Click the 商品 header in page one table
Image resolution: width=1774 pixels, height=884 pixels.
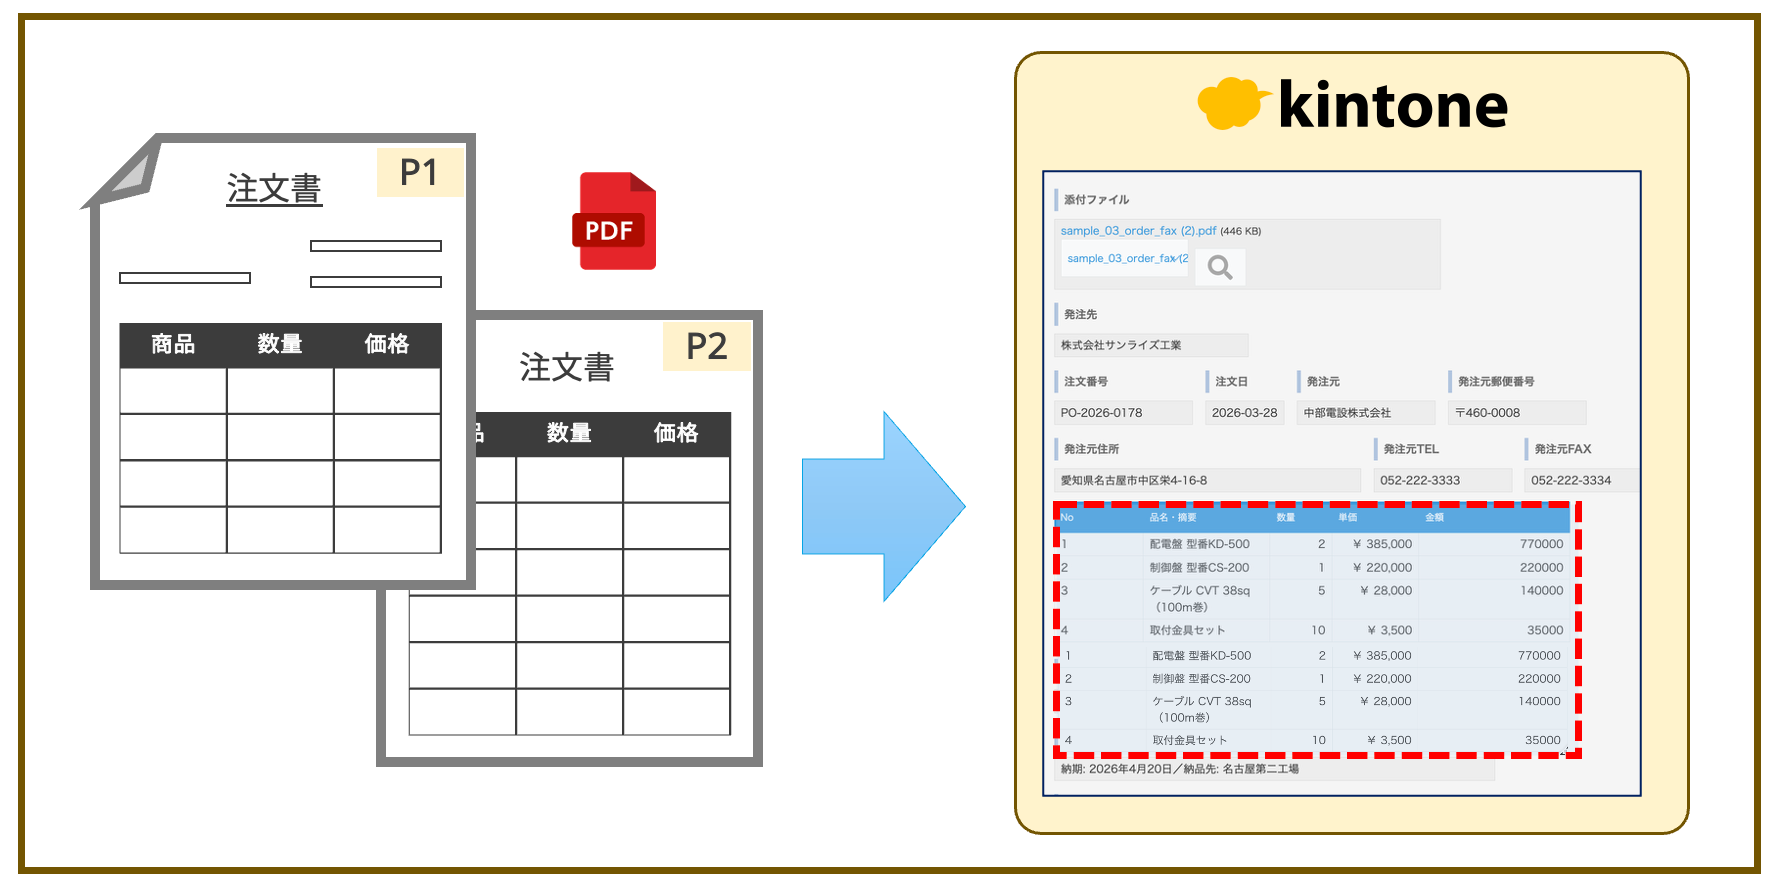173,344
